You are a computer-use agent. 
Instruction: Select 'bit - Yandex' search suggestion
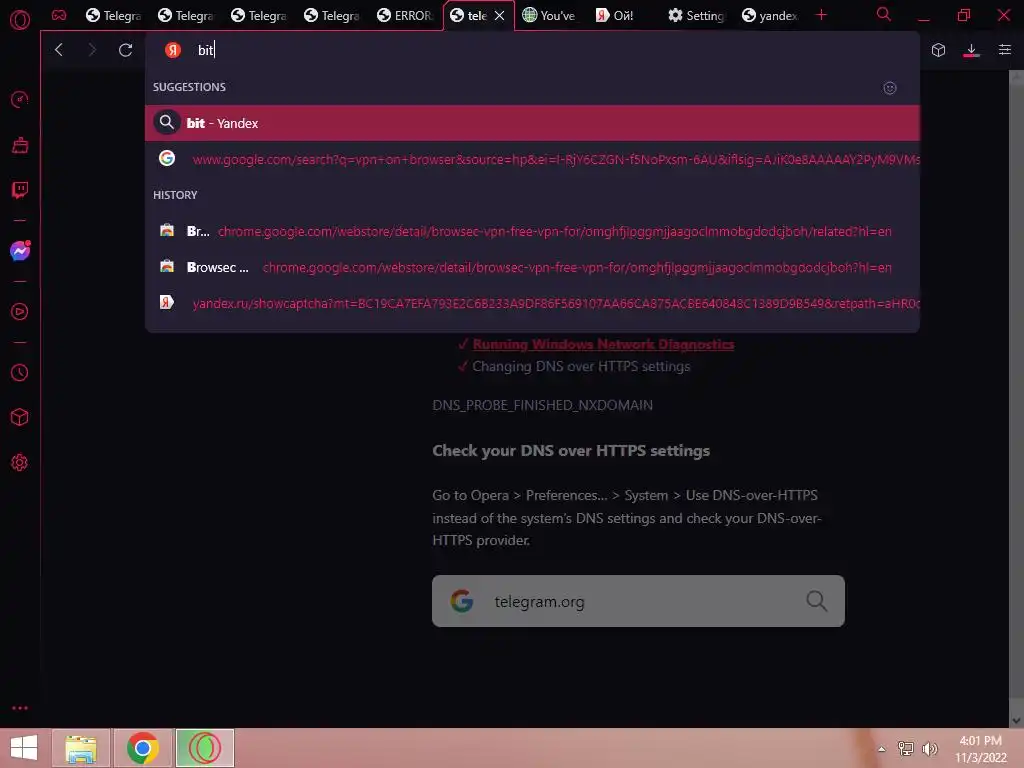pyautogui.click(x=532, y=123)
